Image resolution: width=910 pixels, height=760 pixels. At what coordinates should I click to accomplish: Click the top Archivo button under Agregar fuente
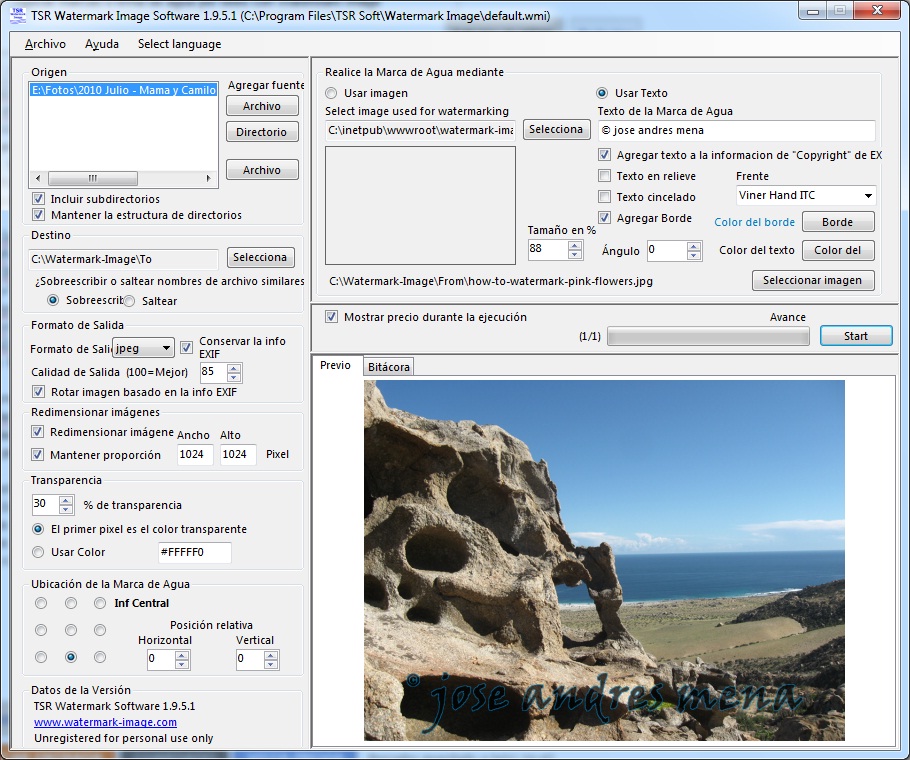[262, 106]
